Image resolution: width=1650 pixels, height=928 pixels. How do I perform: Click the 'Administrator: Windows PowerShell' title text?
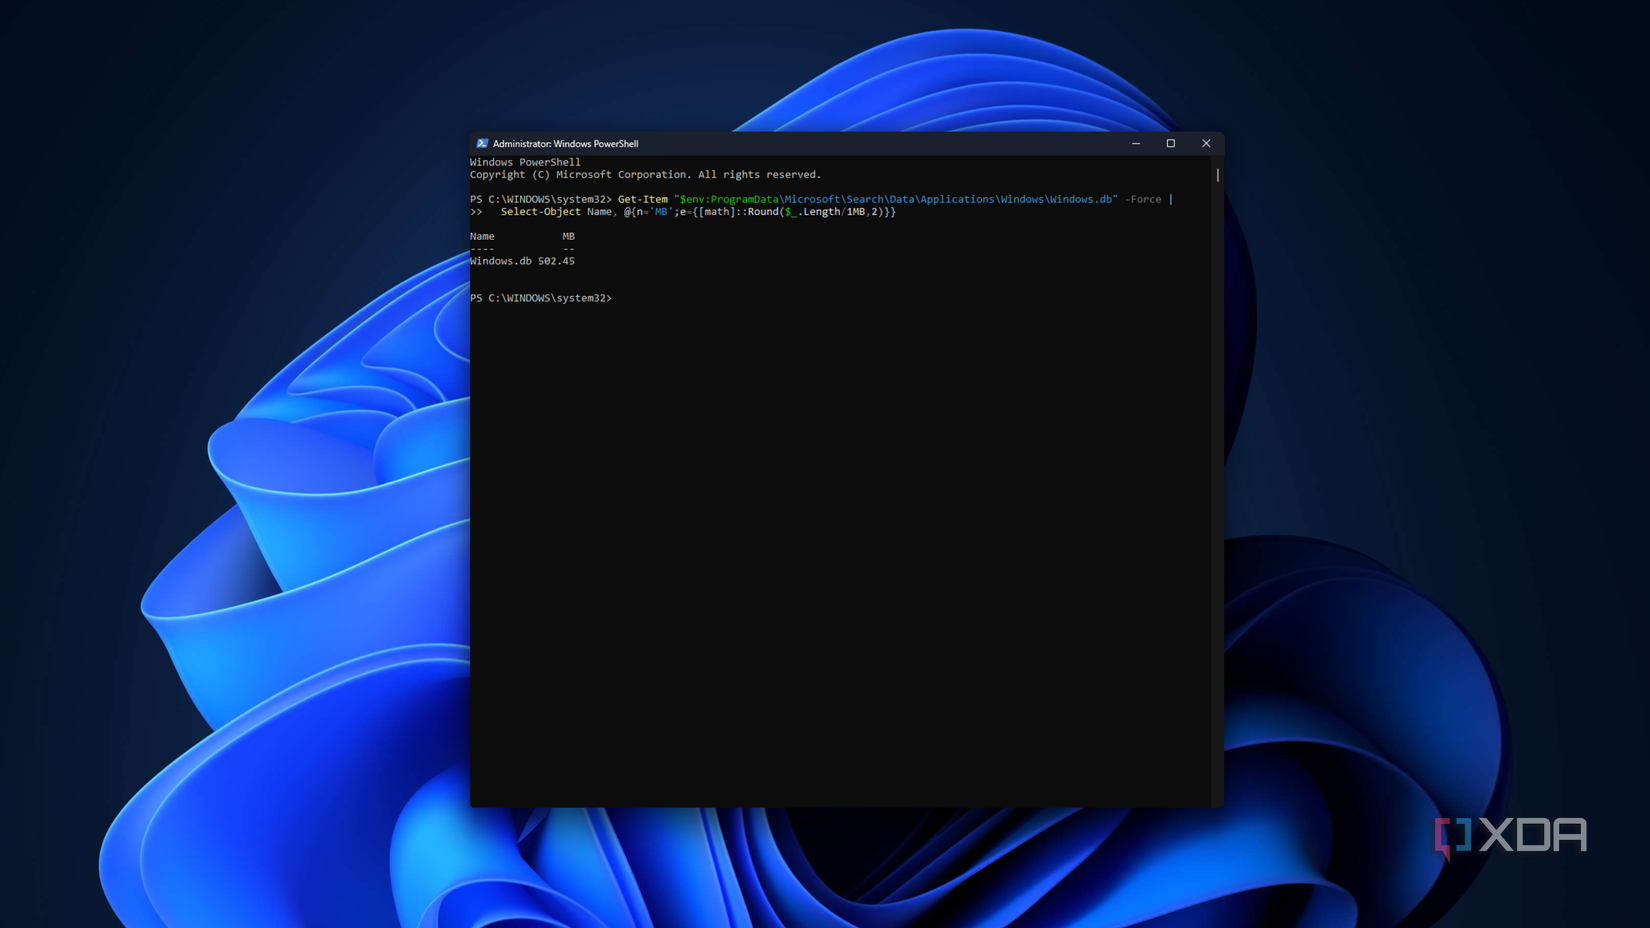565,144
